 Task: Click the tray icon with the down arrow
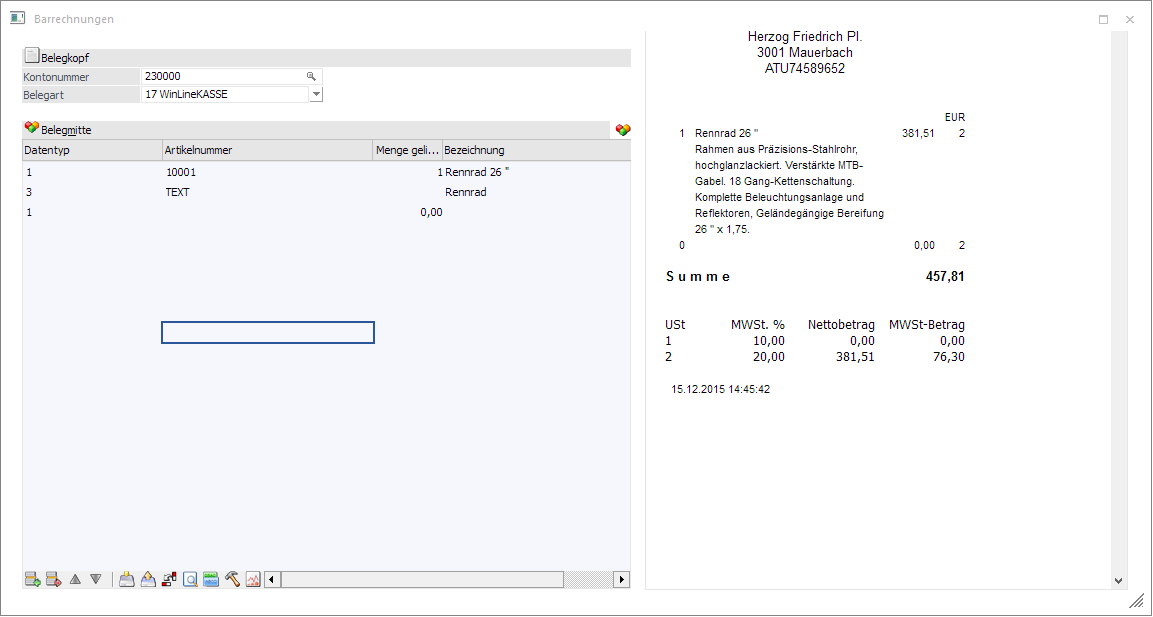pos(126,579)
